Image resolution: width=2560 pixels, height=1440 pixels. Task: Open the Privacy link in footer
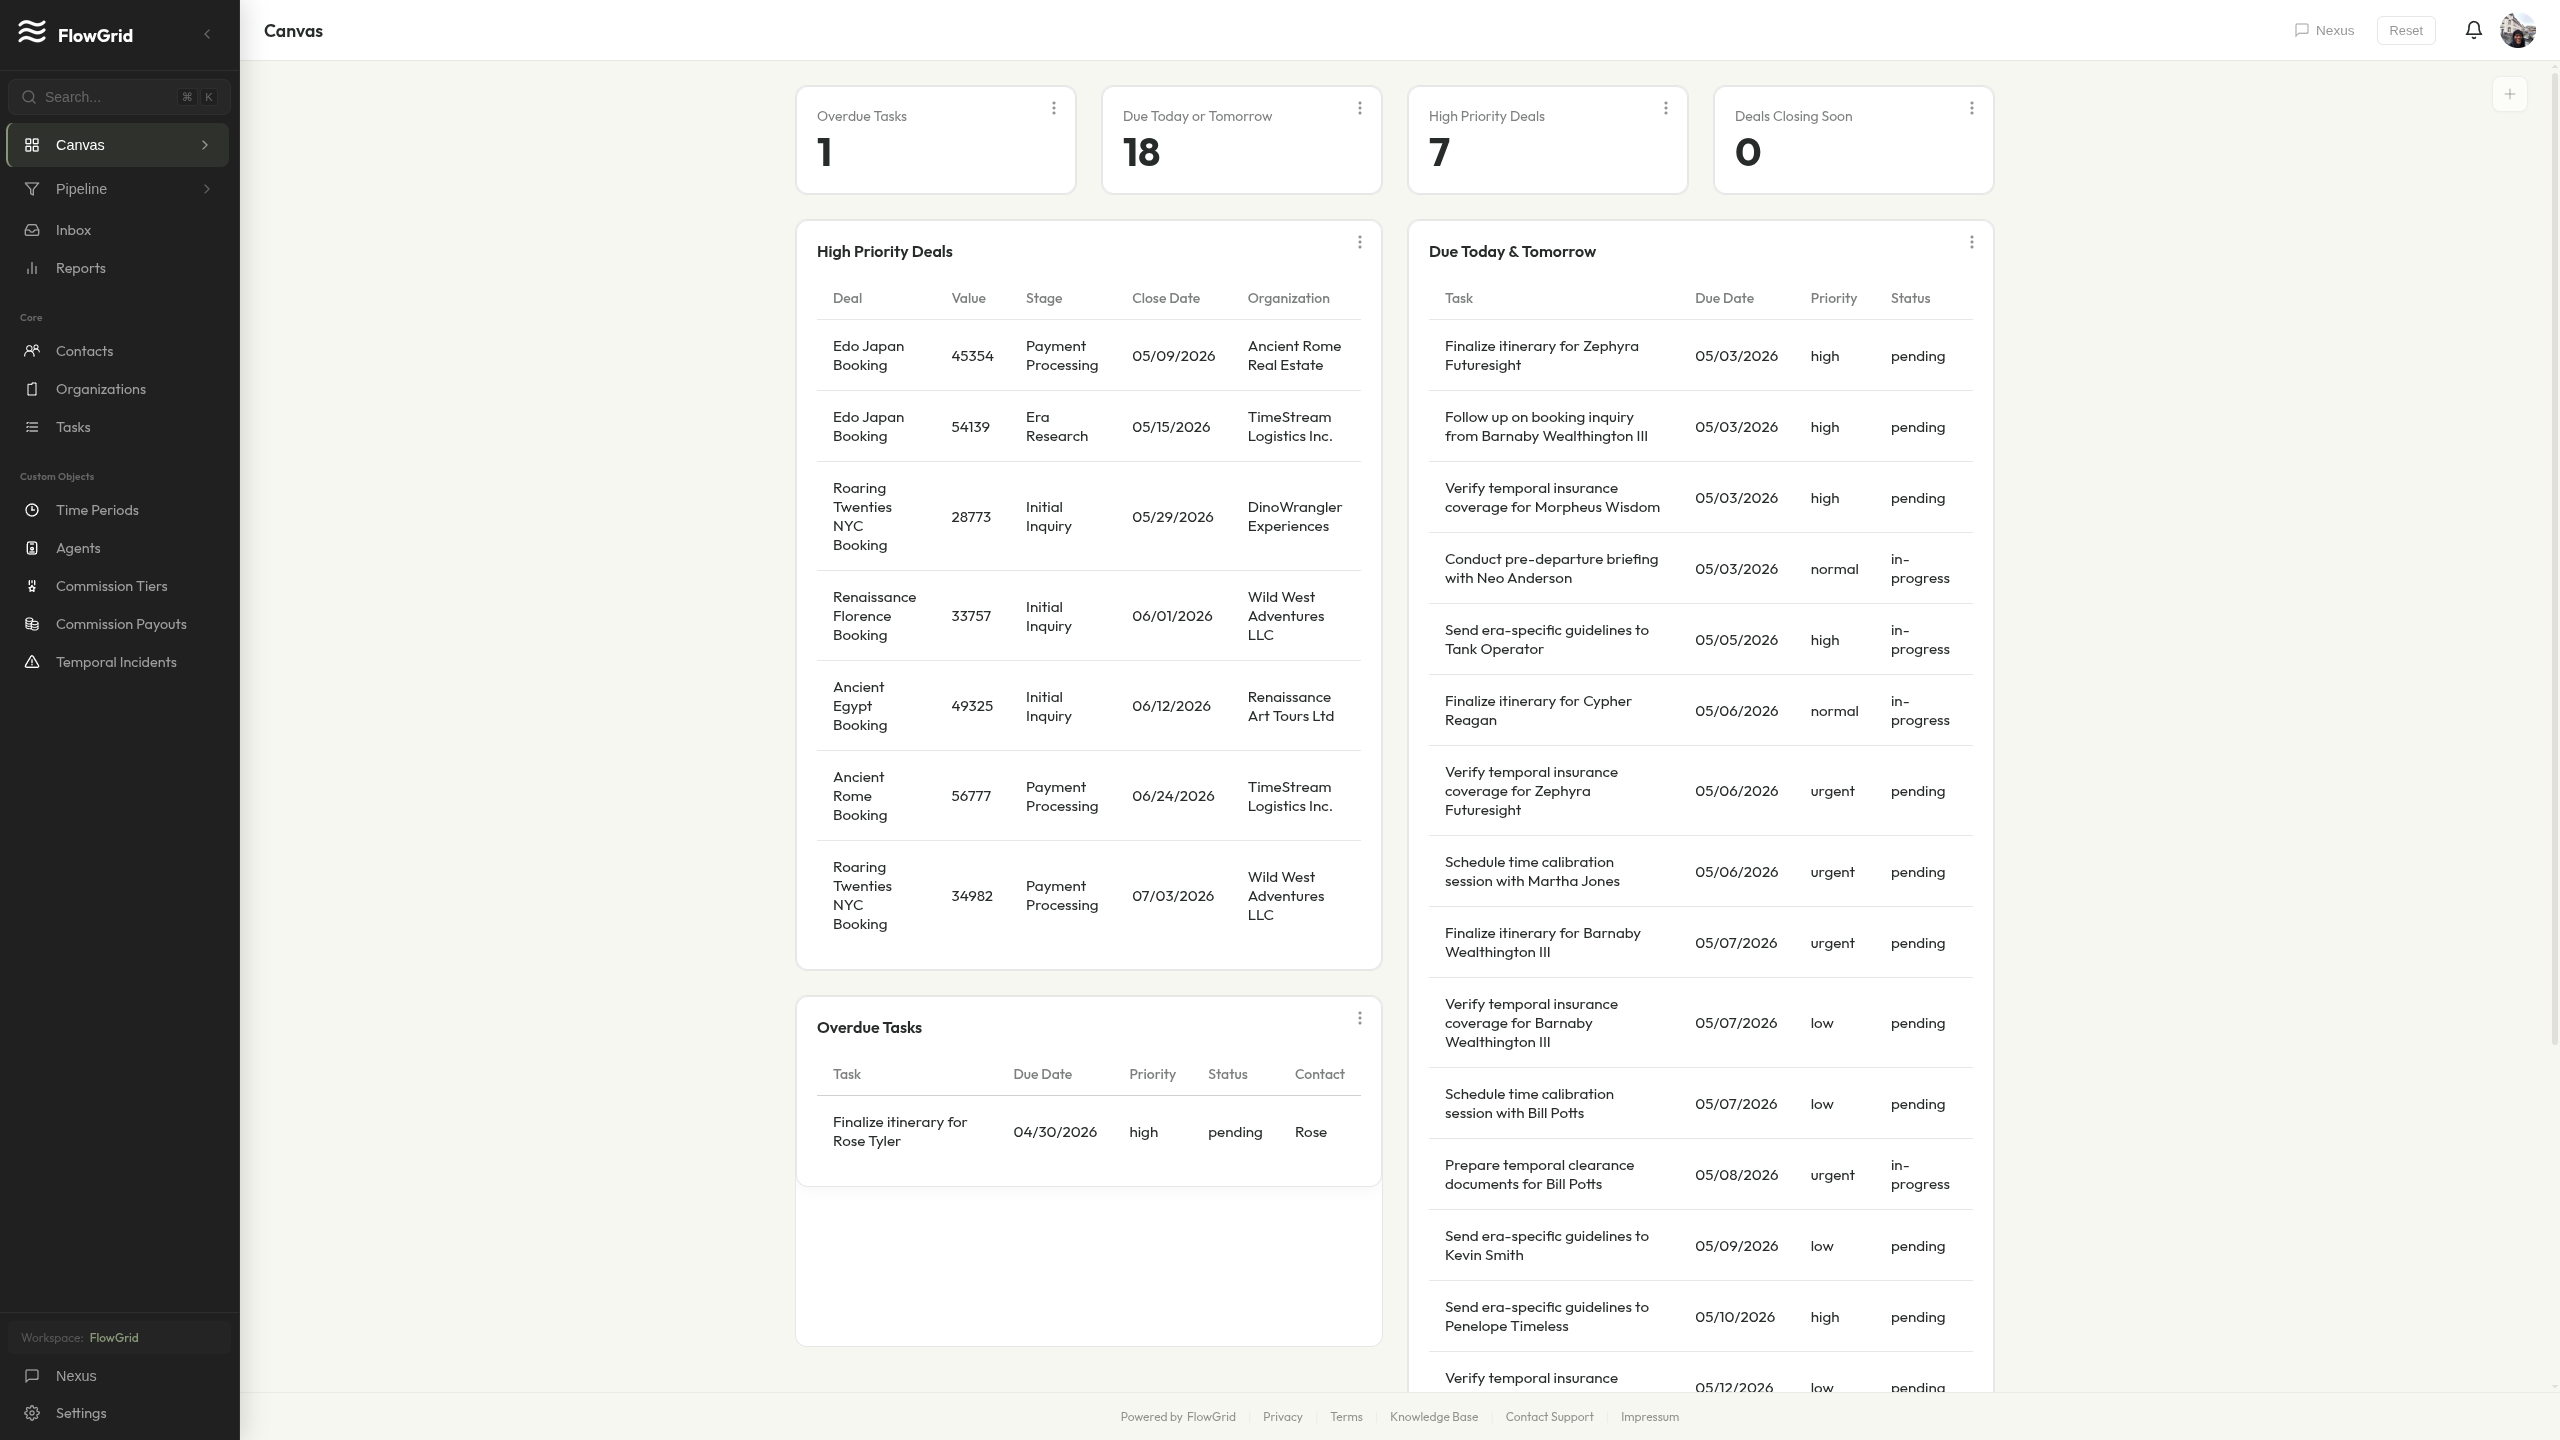click(x=1282, y=1417)
